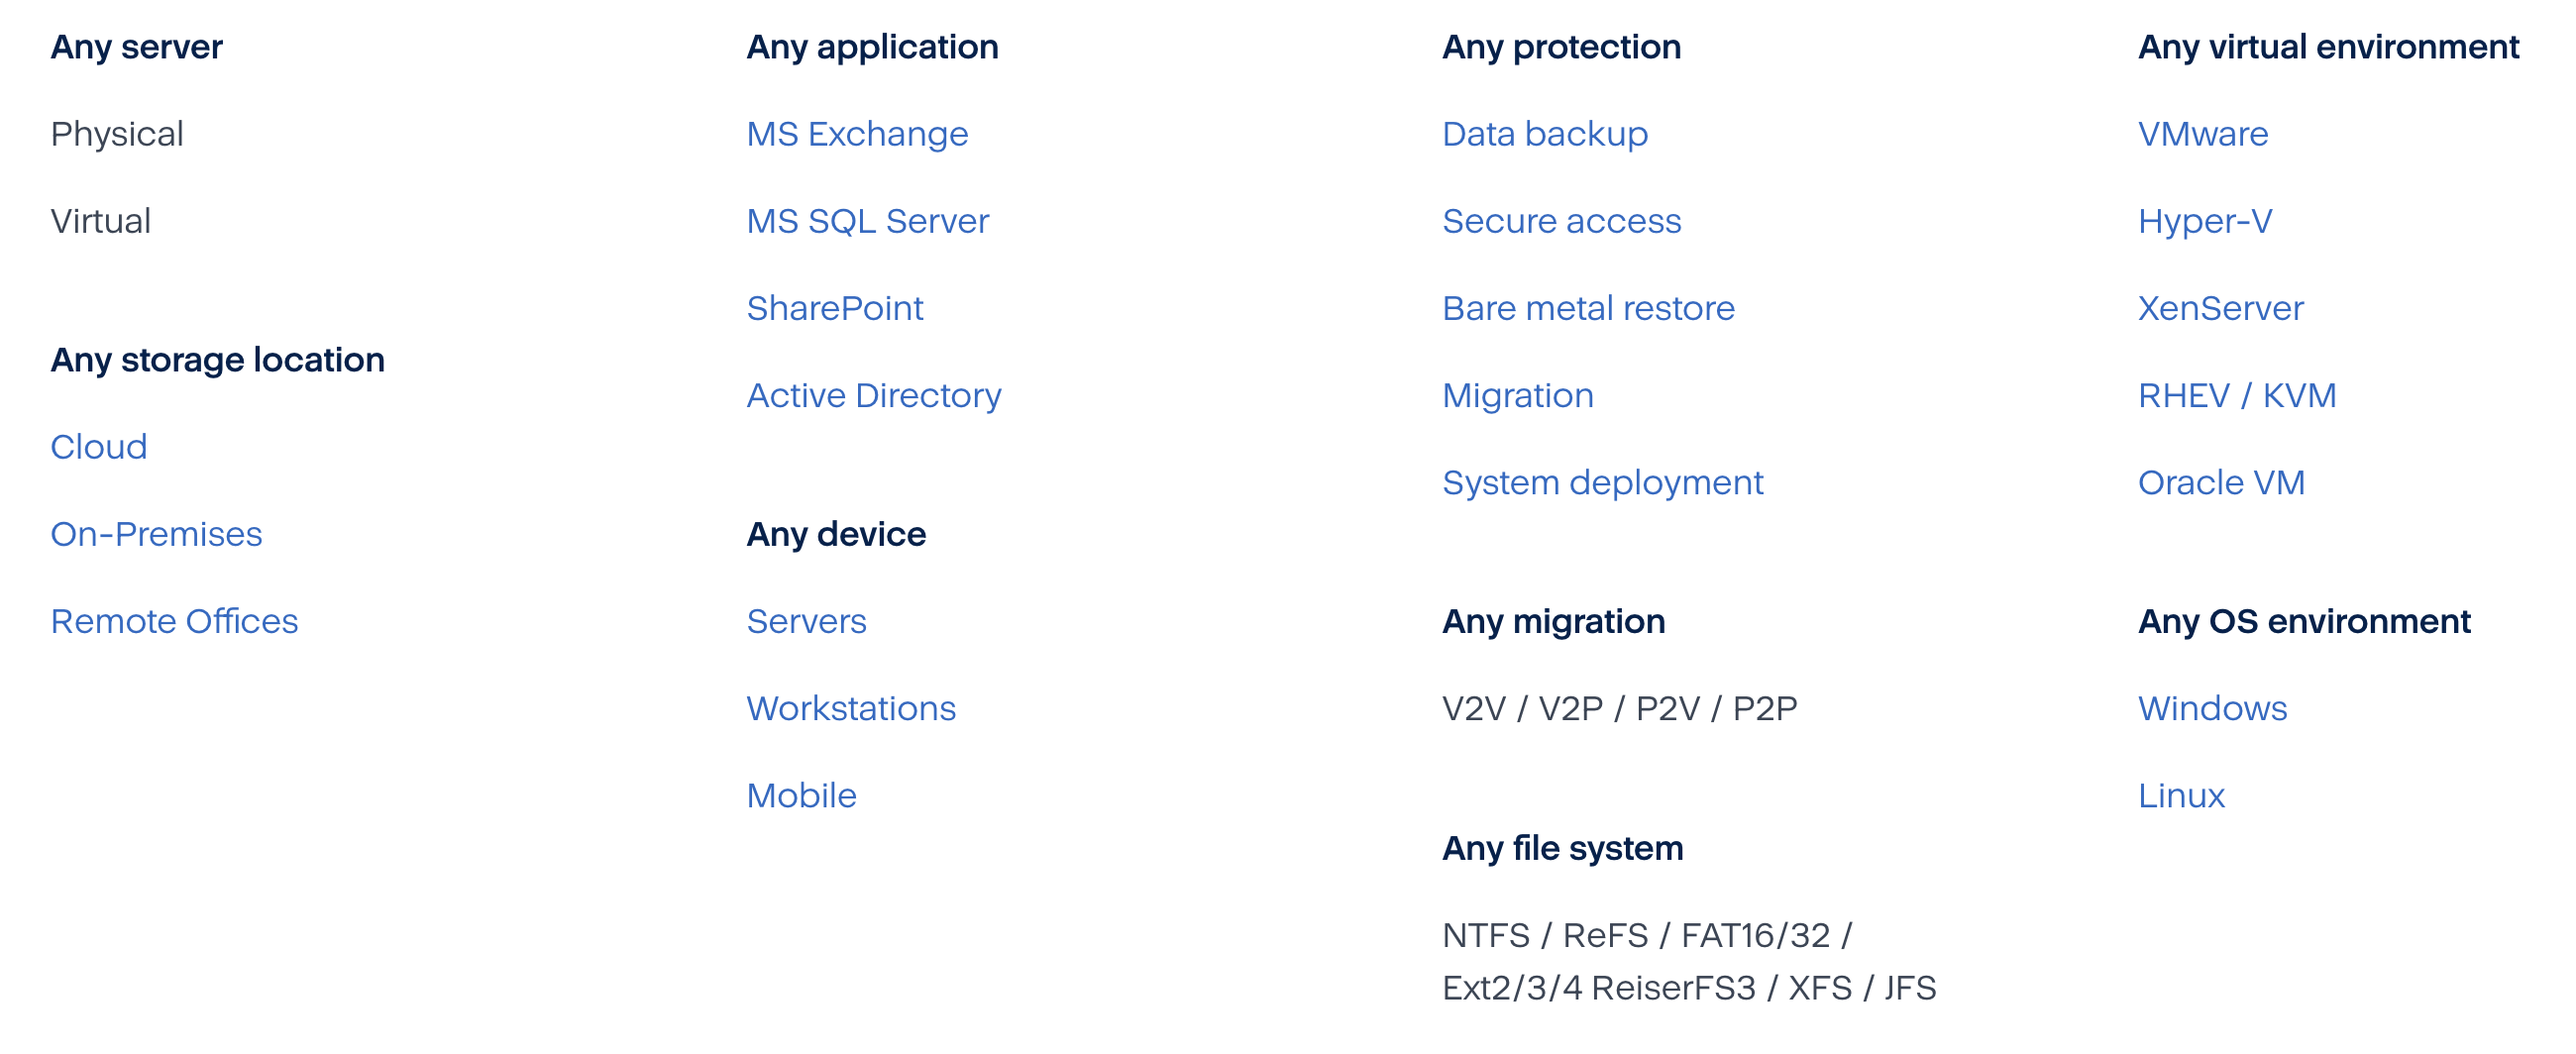The width and height of the screenshot is (2576, 1054).
Task: Click the Any virtual environment heading
Action: coord(2329,48)
